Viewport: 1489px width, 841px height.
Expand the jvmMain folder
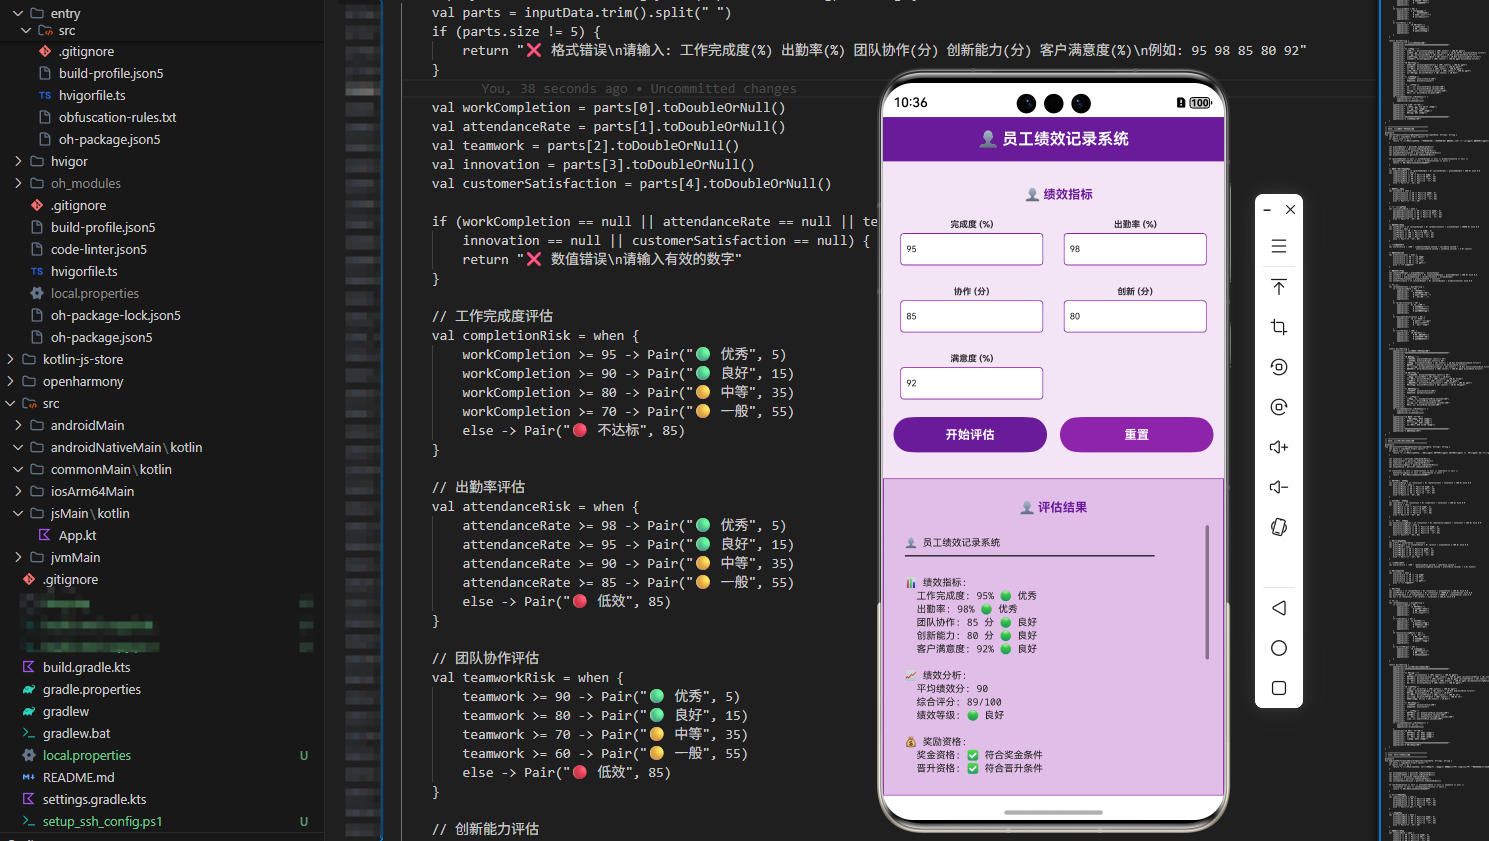(x=18, y=557)
